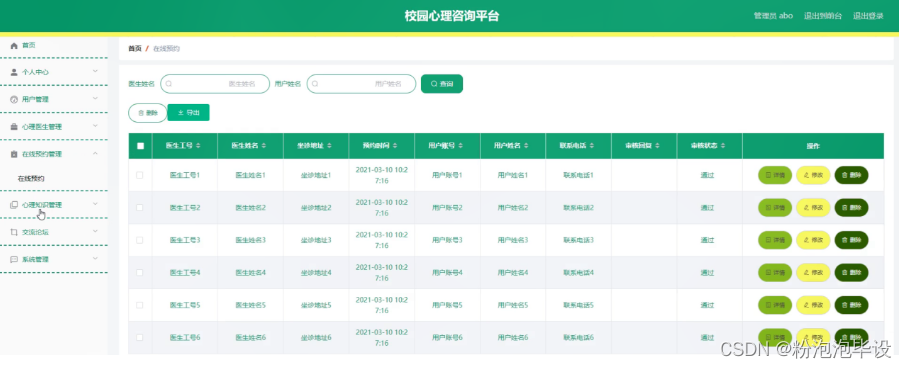Click 退出到前台 in the top bar
The height and width of the screenshot is (368, 907).
[x=823, y=16]
